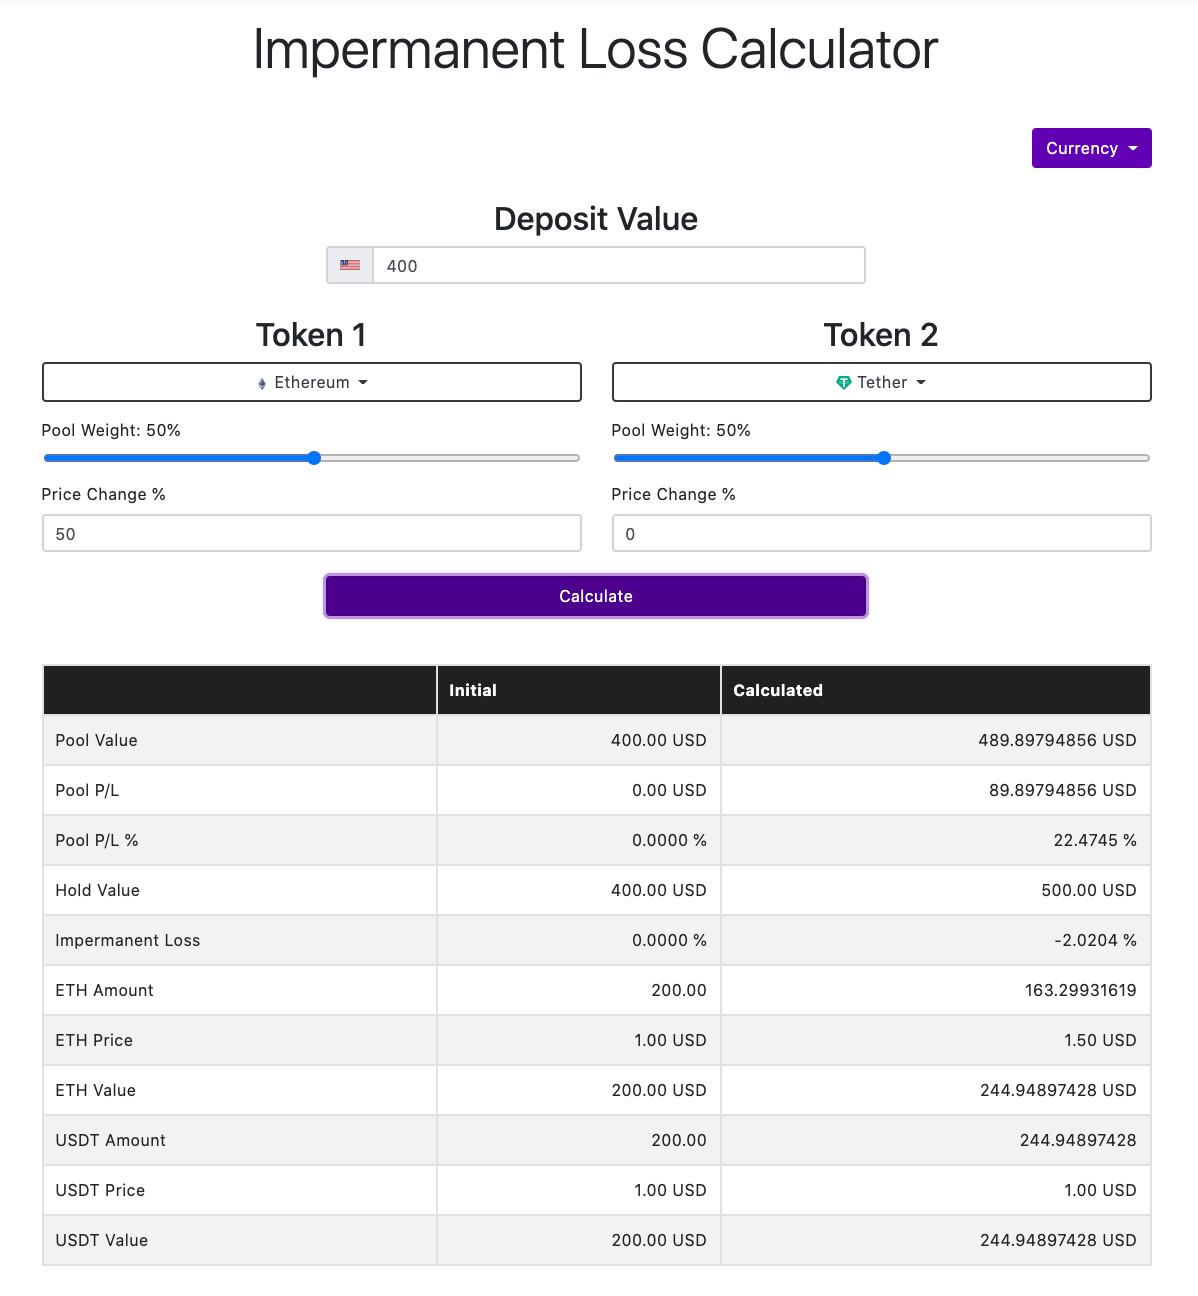The width and height of the screenshot is (1198, 1296).
Task: Click Token 2 Price Change input
Action: click(882, 533)
